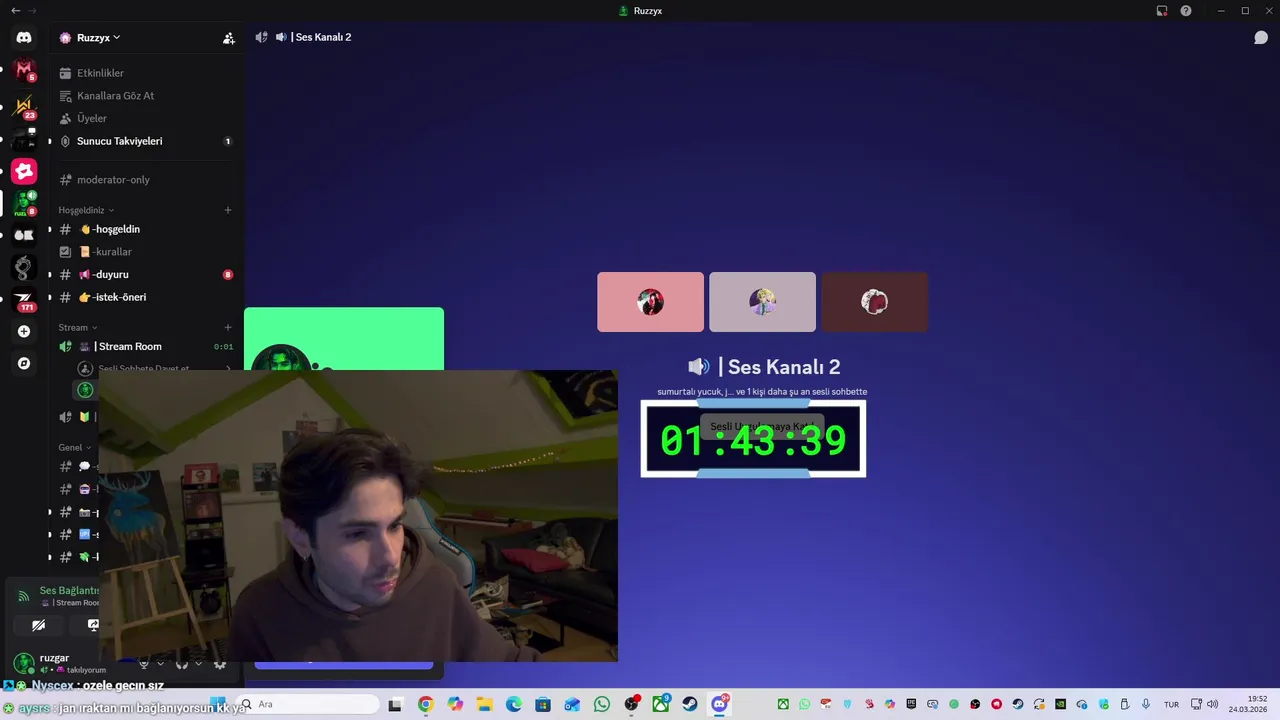This screenshot has height=720, width=1280.
Task: Open the hoşgeldin text channel
Action: (146, 229)
